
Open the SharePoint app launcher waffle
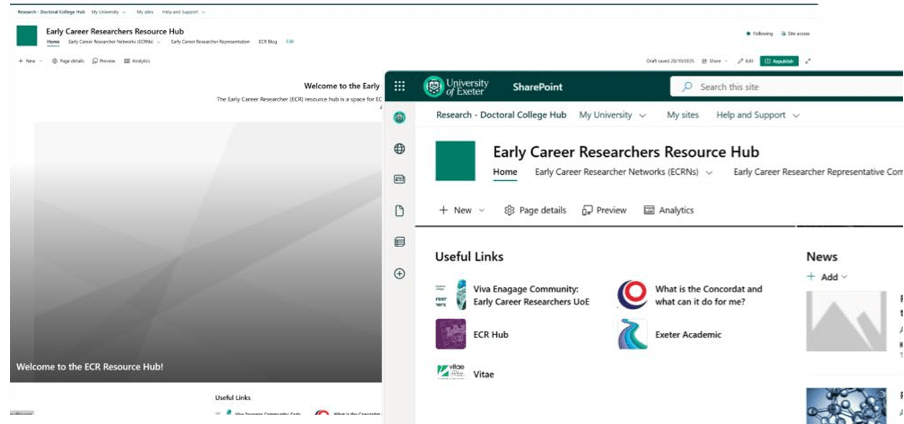pos(400,87)
